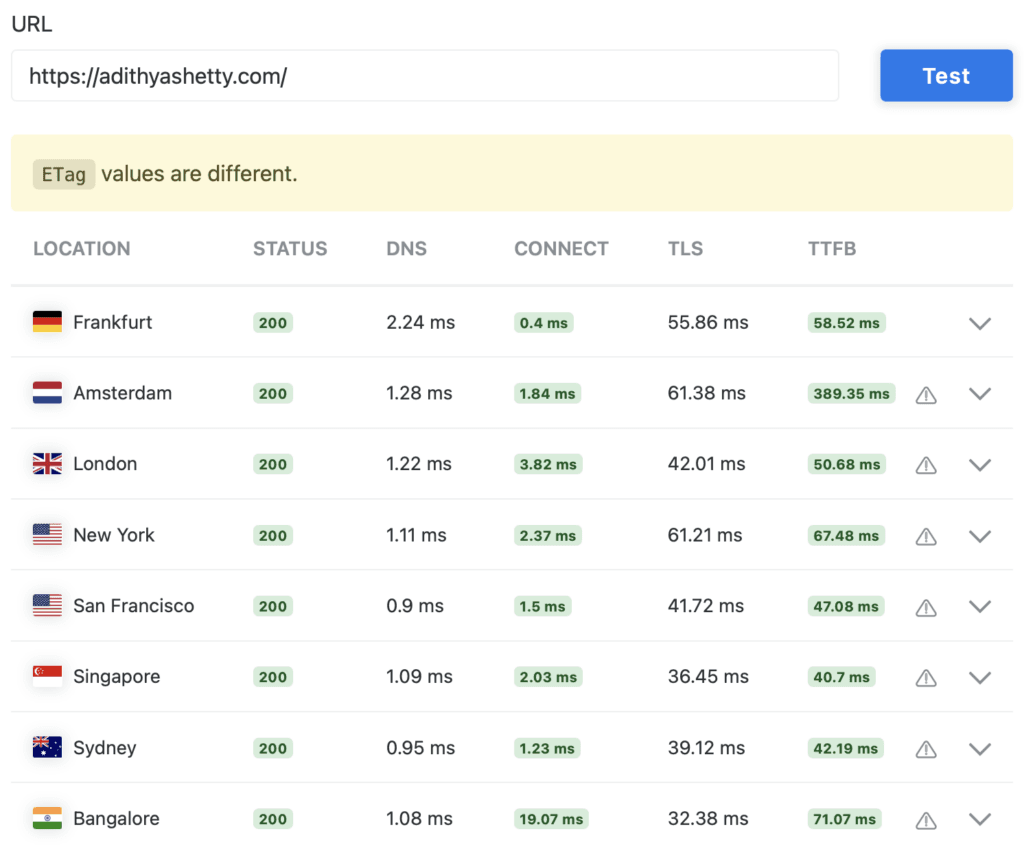Click the Bangalore warning icon

pos(926,820)
